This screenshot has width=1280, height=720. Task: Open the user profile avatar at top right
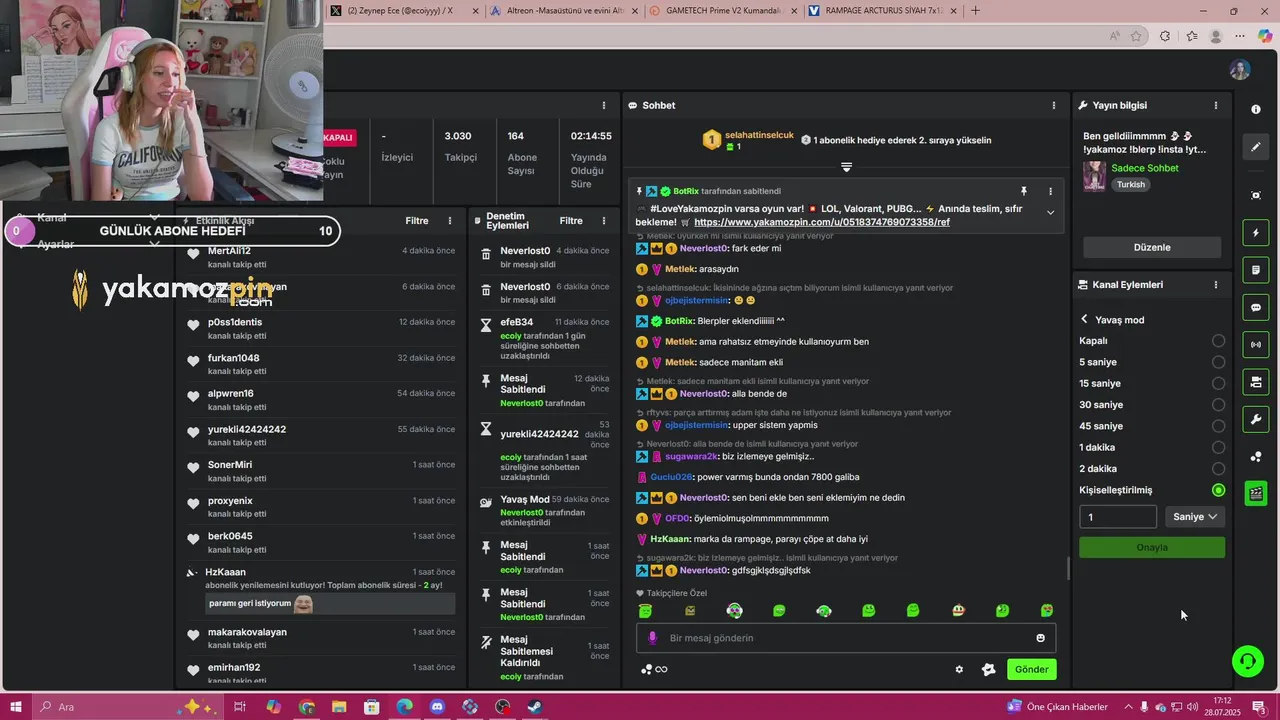coord(1240,70)
